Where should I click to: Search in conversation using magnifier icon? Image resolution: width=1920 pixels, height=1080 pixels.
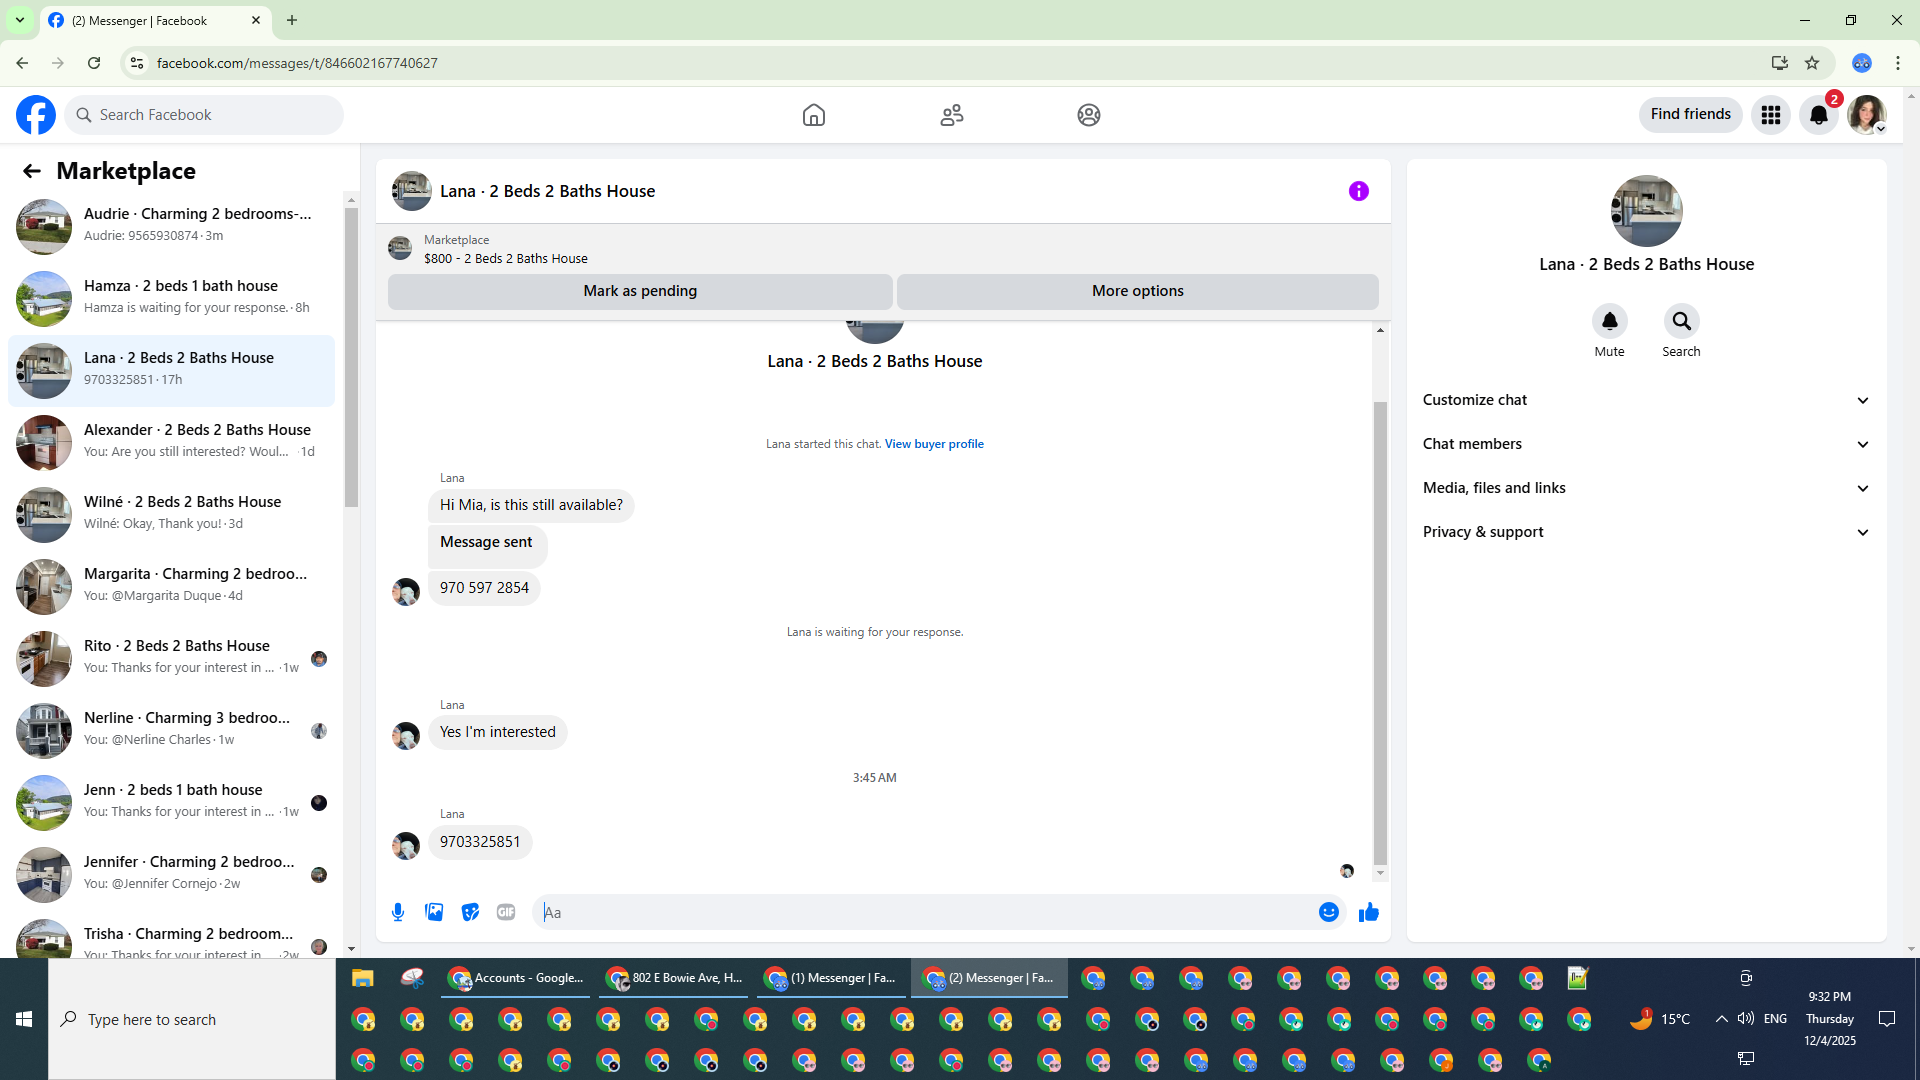click(x=1681, y=321)
